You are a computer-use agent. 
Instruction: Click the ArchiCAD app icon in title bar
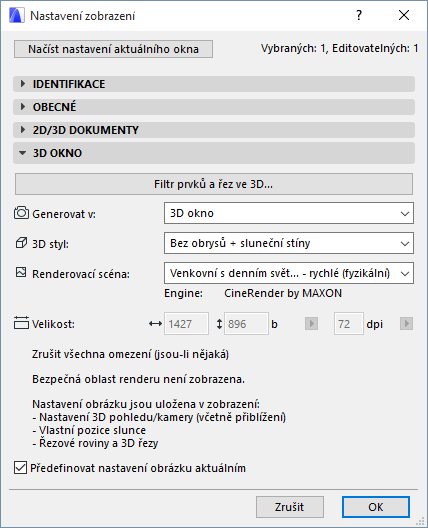(x=17, y=15)
